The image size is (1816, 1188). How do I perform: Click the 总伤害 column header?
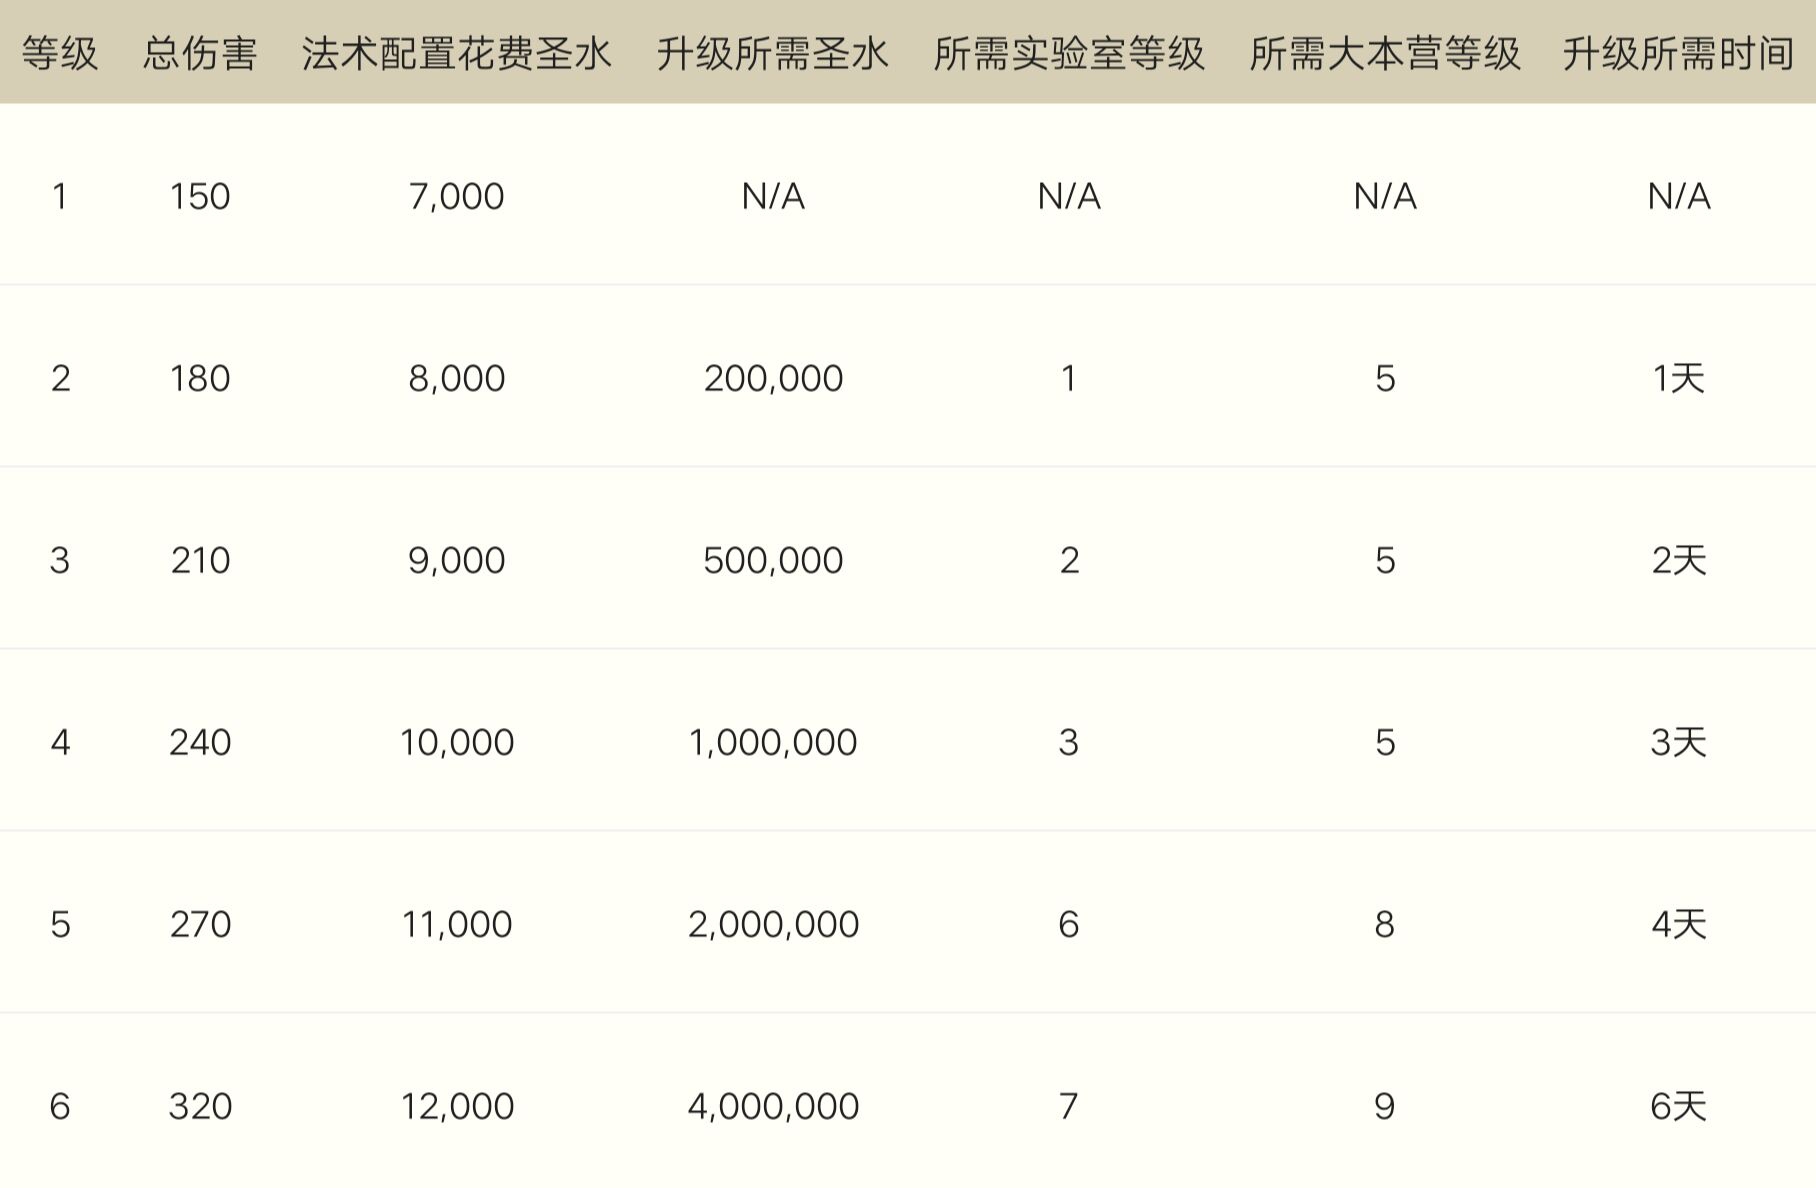(x=200, y=54)
